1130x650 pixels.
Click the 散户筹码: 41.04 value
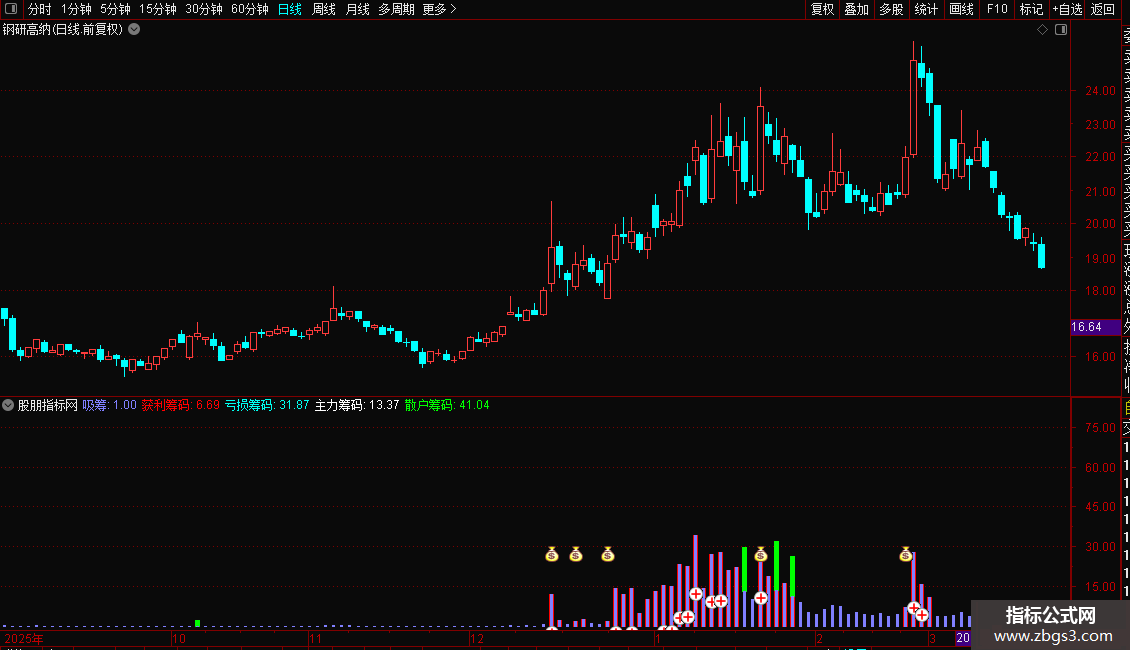pos(447,405)
